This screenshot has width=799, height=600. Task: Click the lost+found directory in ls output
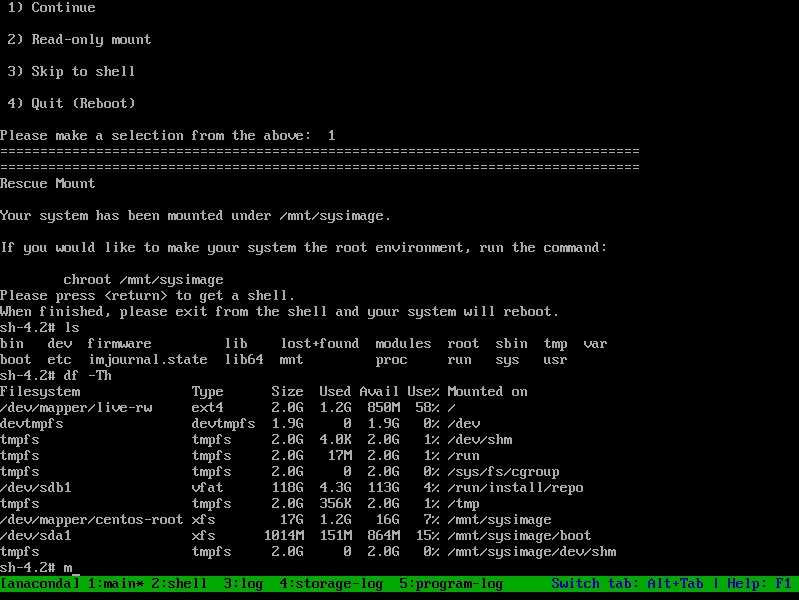(x=320, y=343)
